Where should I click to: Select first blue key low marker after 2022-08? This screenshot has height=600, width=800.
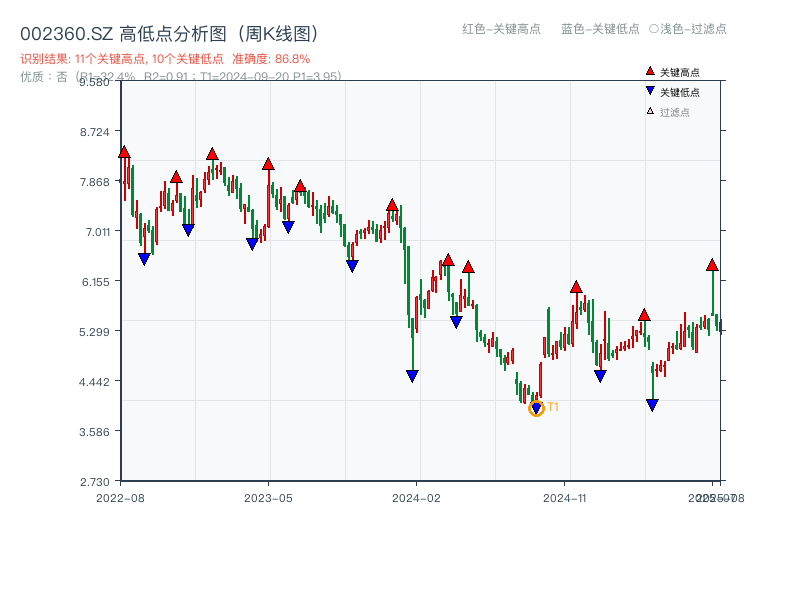[144, 260]
